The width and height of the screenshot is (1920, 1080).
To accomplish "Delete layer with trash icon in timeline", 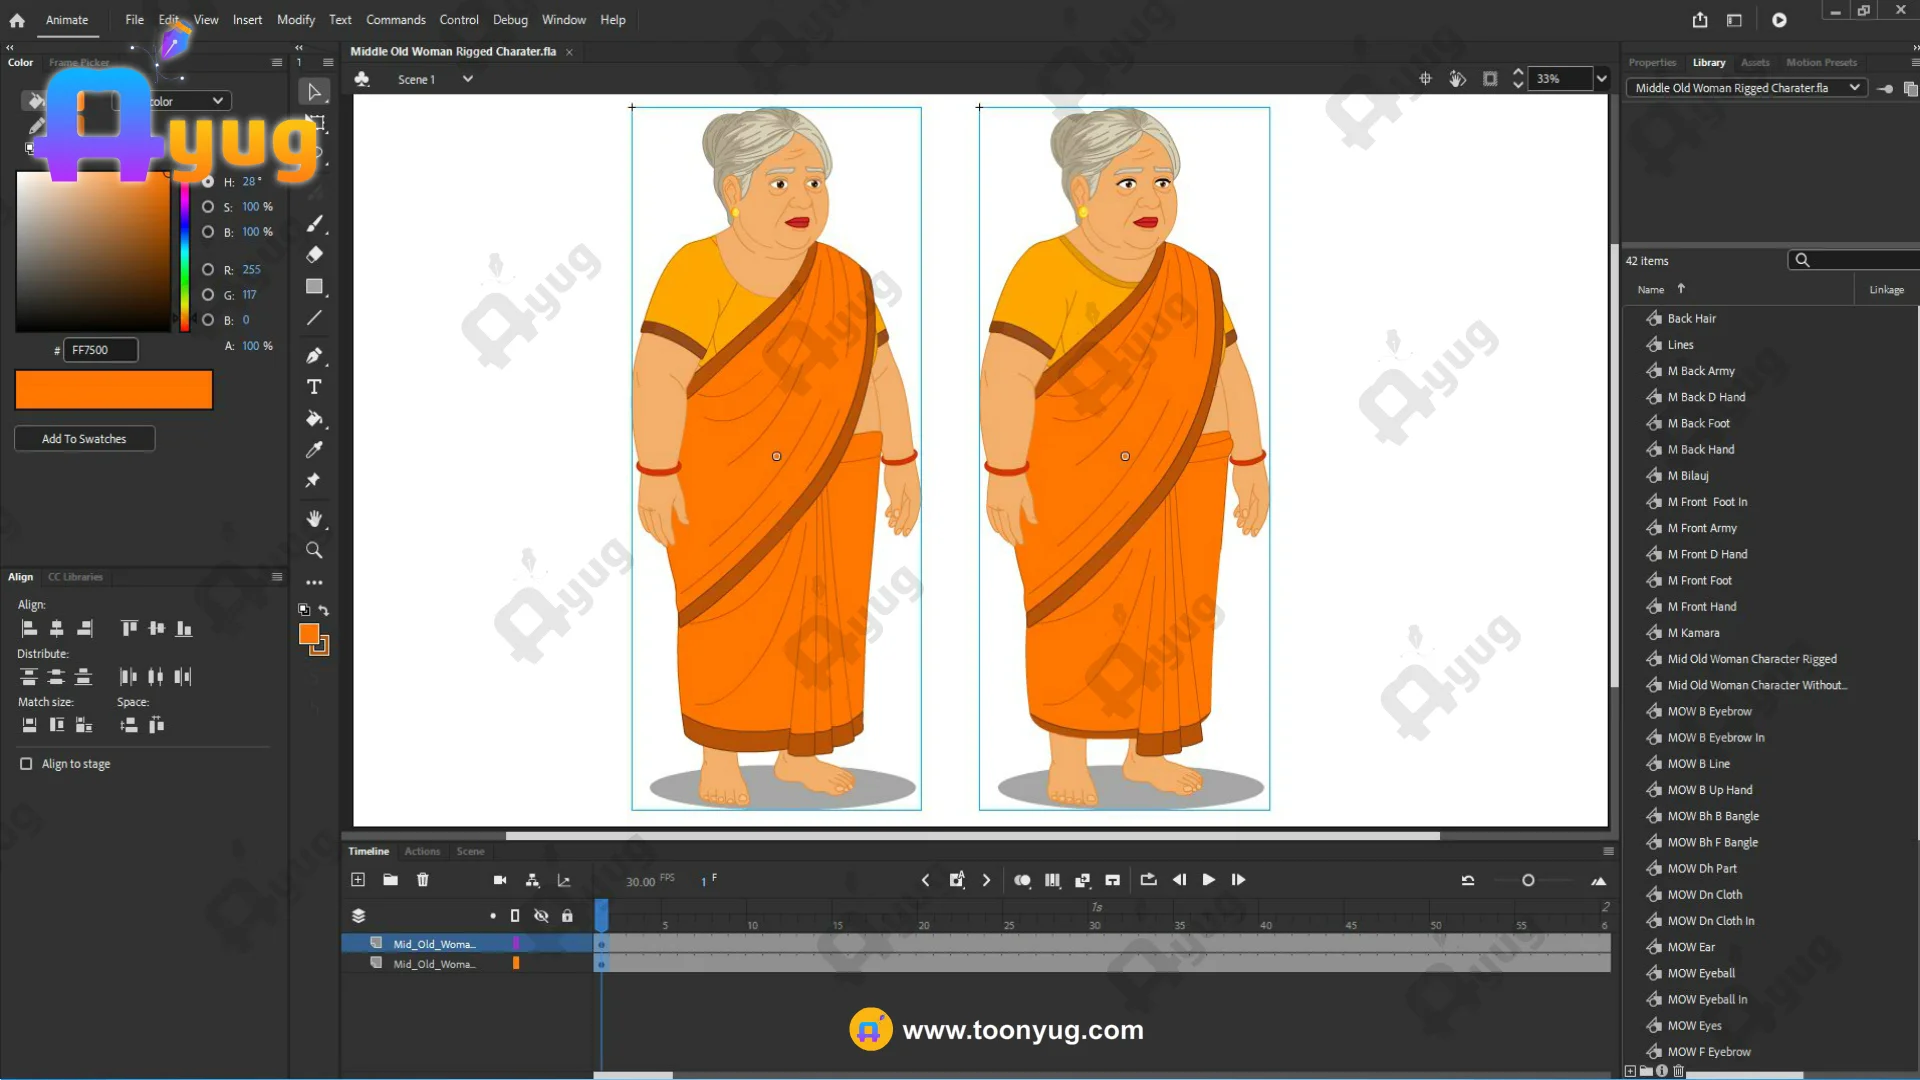I will [423, 880].
